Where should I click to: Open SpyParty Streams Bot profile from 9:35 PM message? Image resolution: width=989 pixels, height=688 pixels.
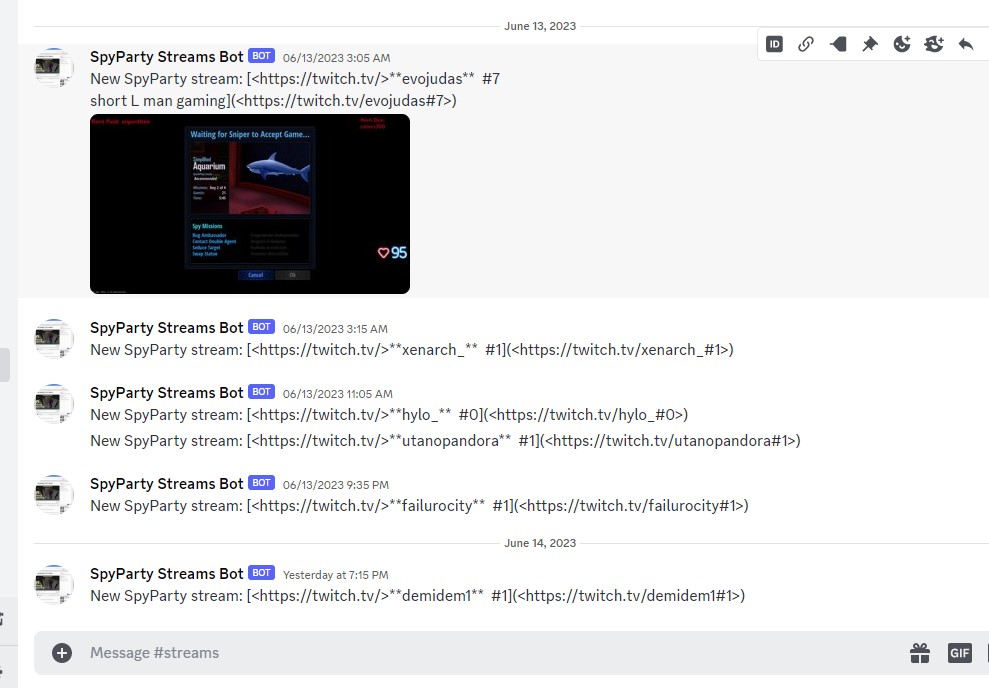pos(167,484)
